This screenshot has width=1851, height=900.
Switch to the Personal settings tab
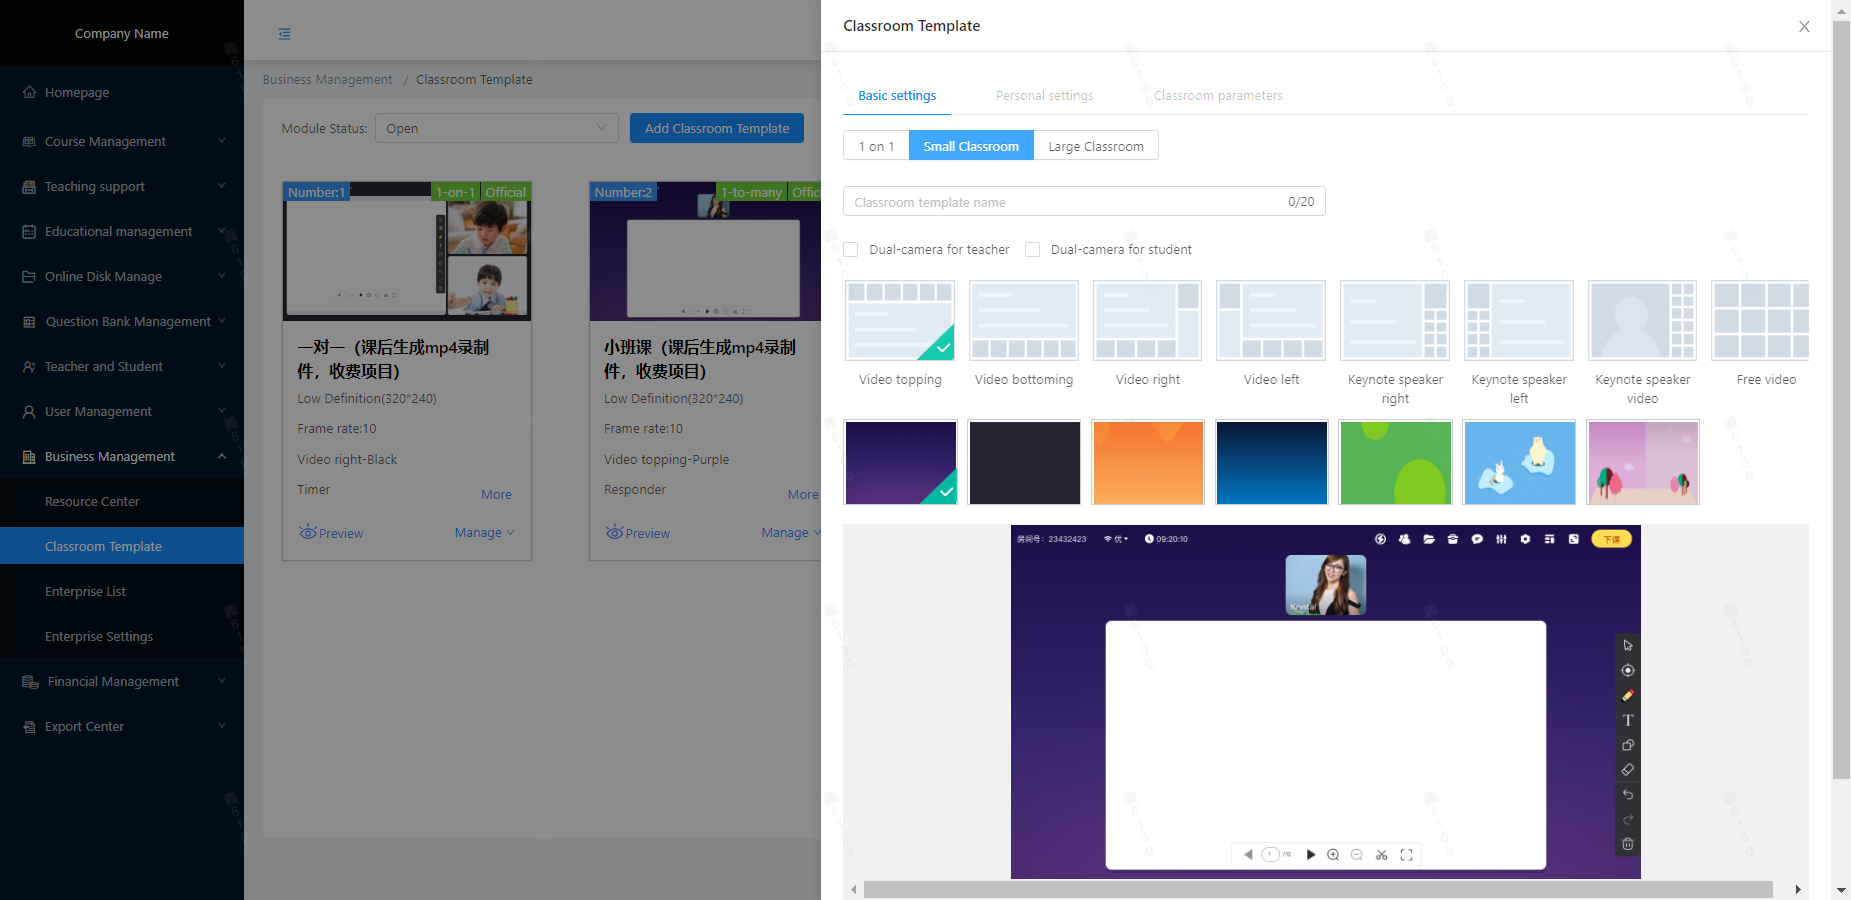[x=1044, y=96]
